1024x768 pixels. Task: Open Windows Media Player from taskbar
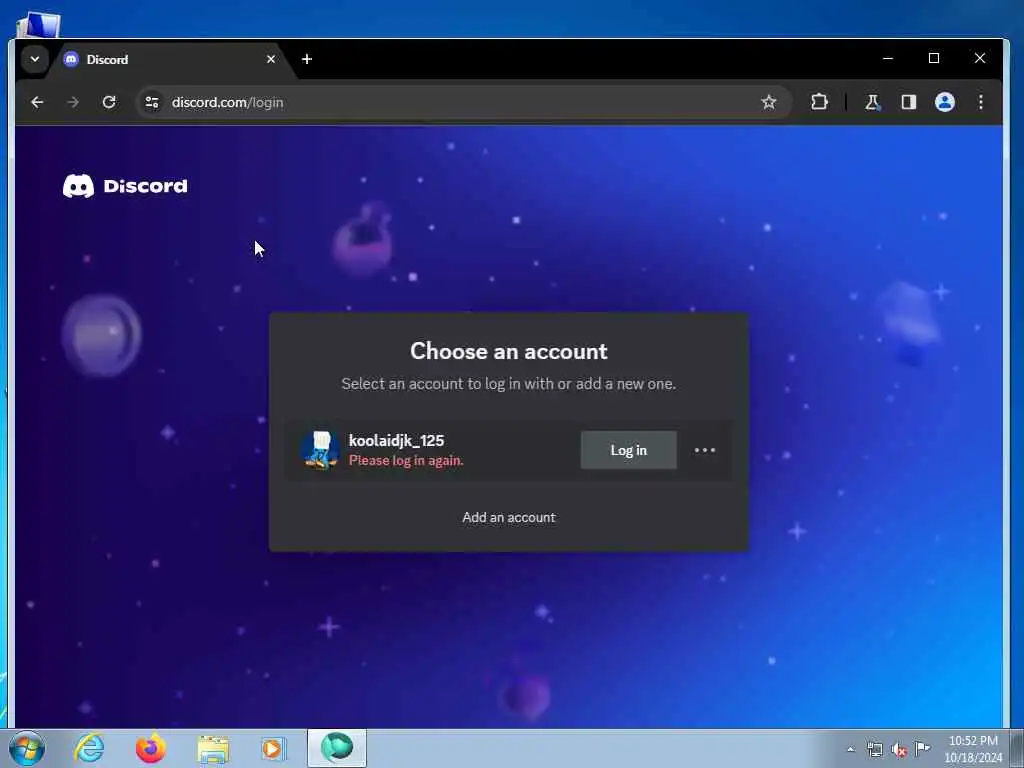tap(273, 748)
